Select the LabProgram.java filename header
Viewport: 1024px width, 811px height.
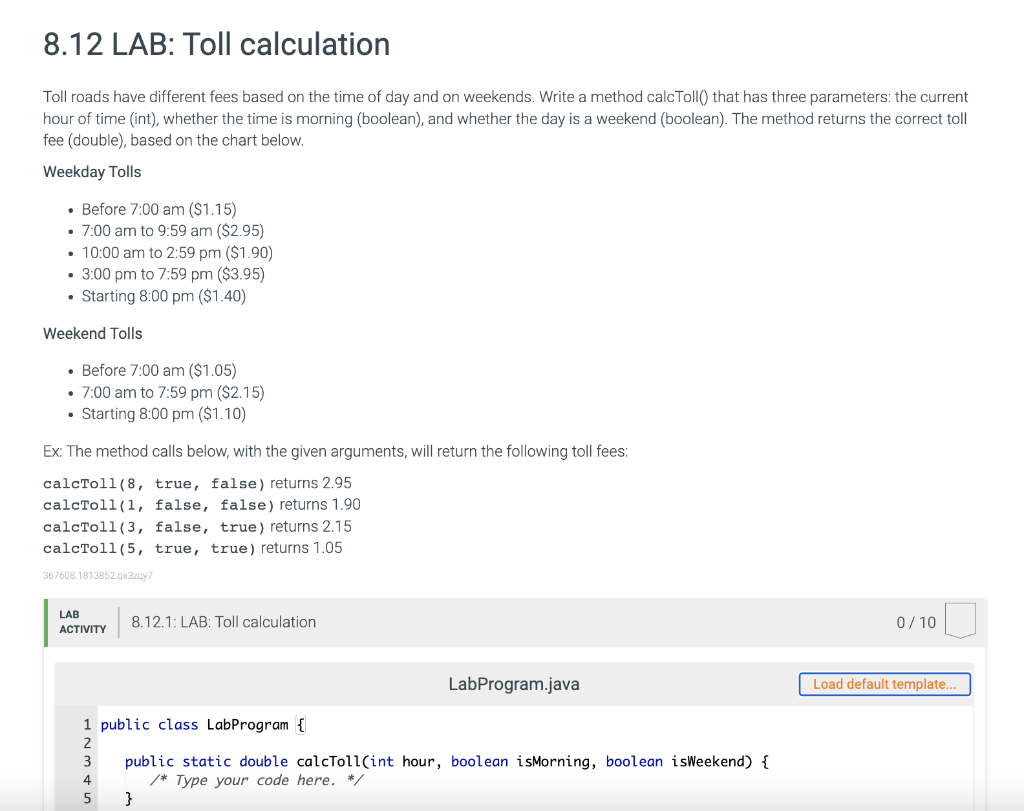pos(513,684)
